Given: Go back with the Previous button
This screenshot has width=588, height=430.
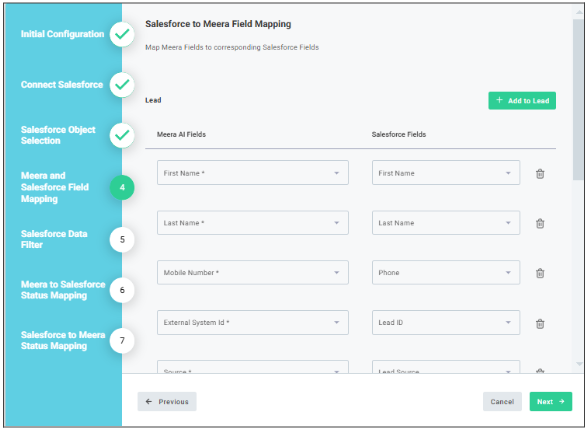Looking at the screenshot, I should click(x=167, y=402).
